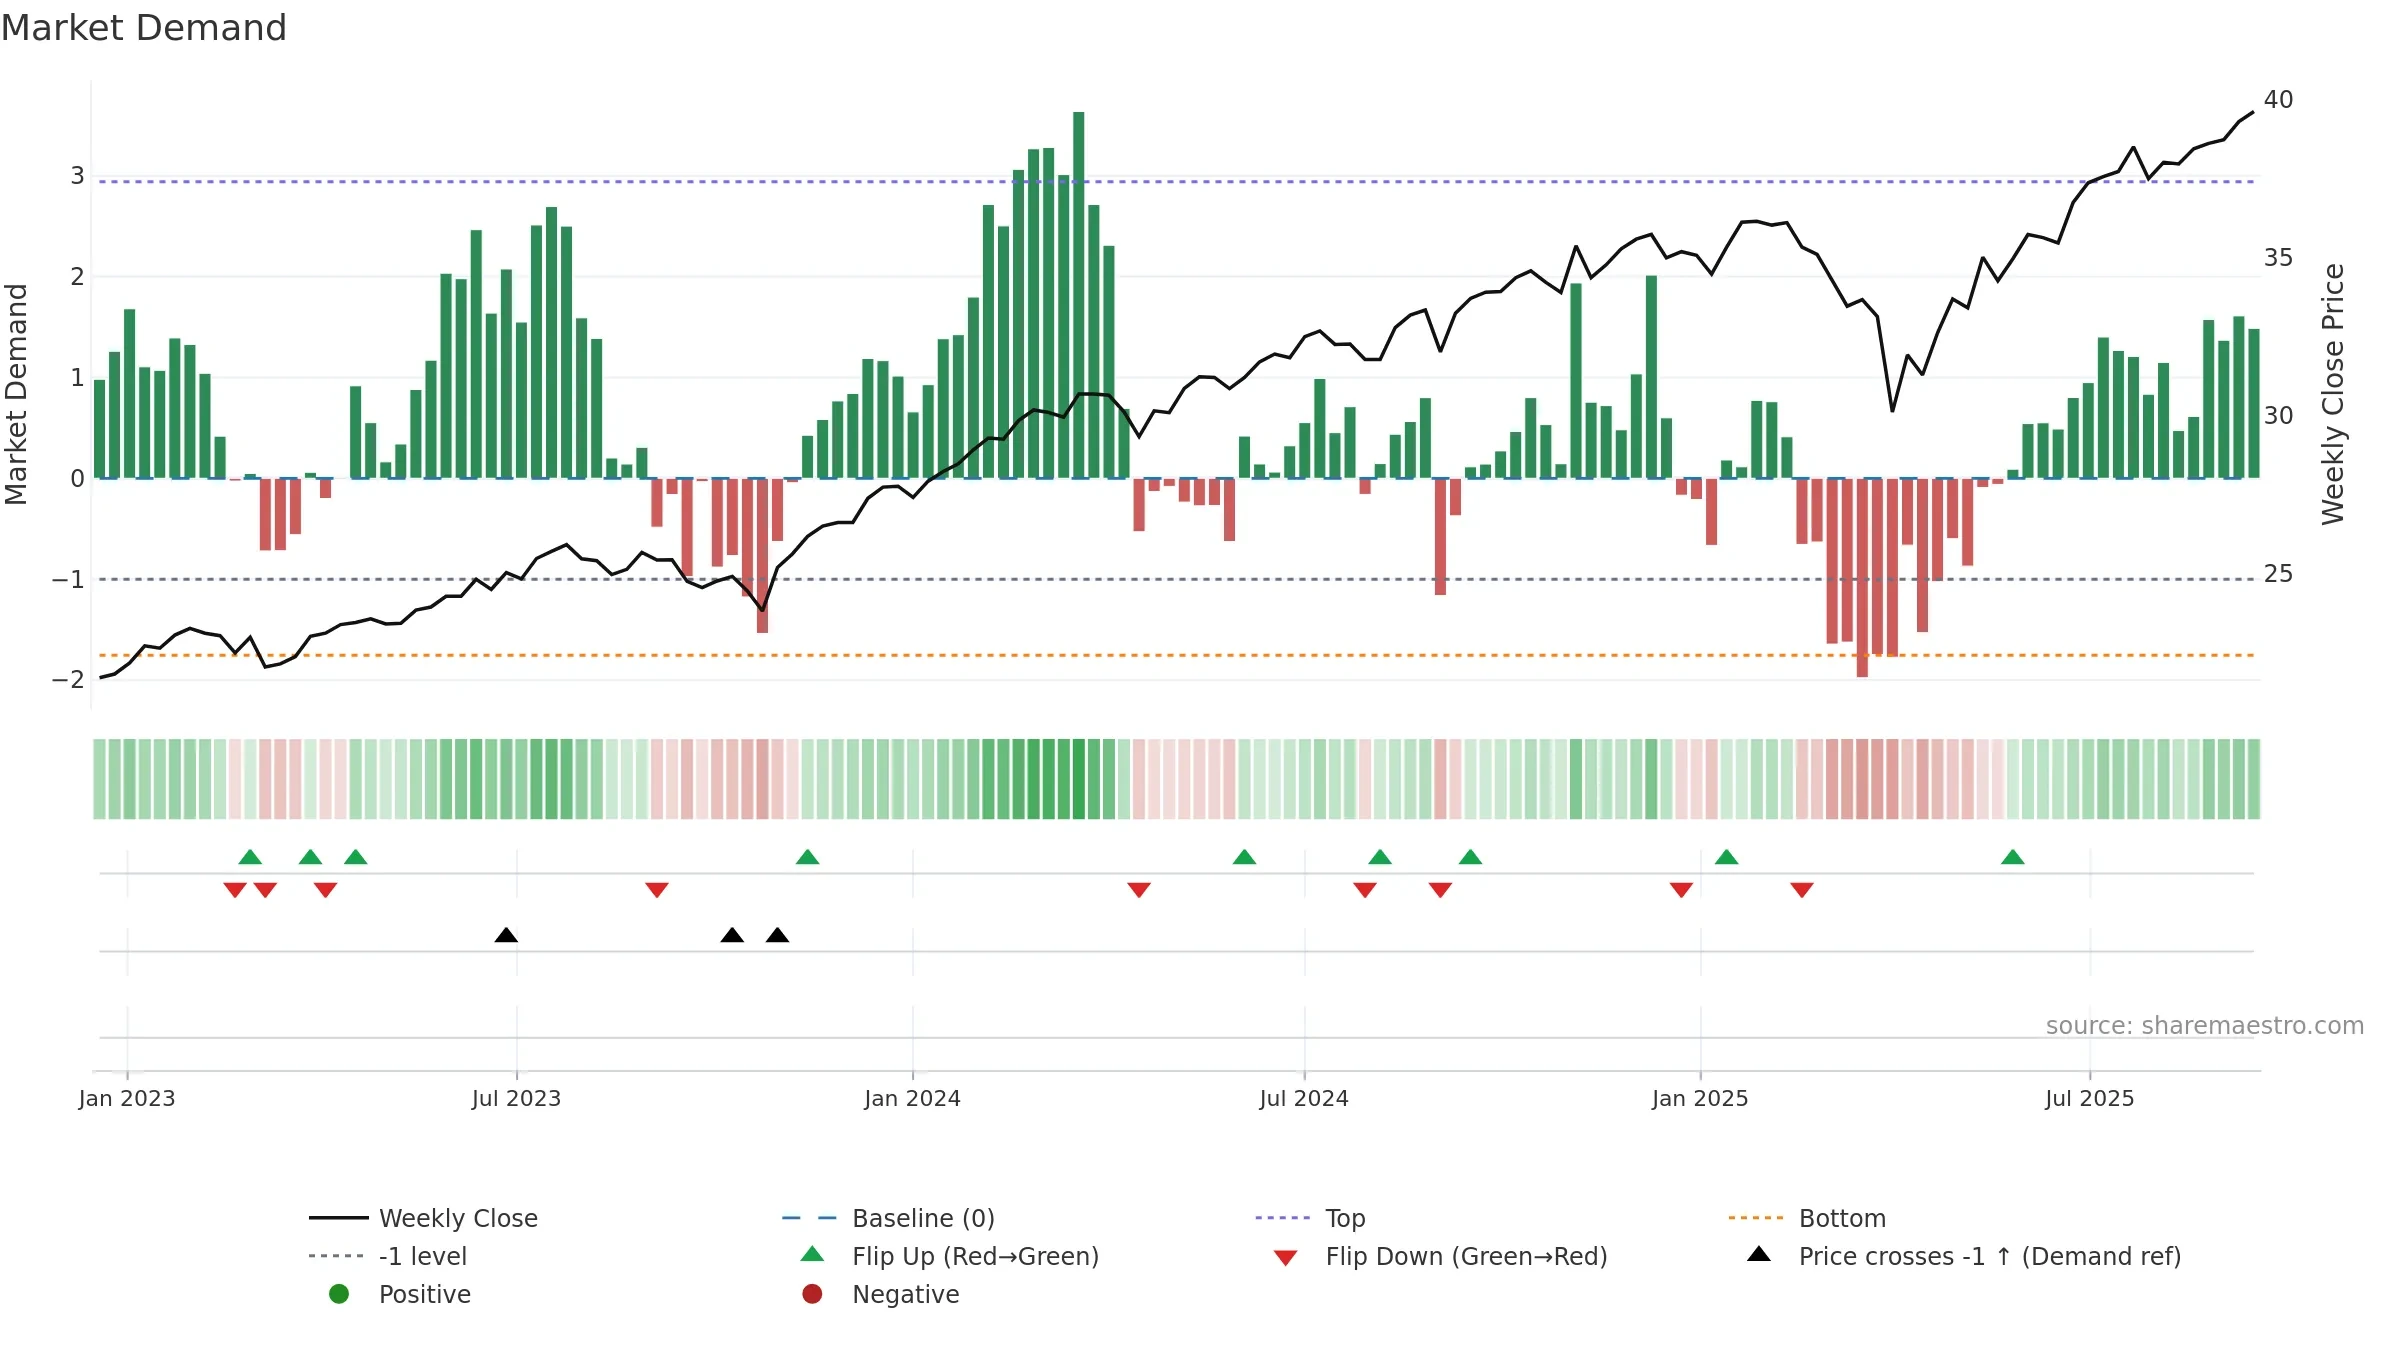Click the tallest green demand bar in early 2024
Image resolution: width=2400 pixels, height=1350 pixels.
pos(1078,295)
